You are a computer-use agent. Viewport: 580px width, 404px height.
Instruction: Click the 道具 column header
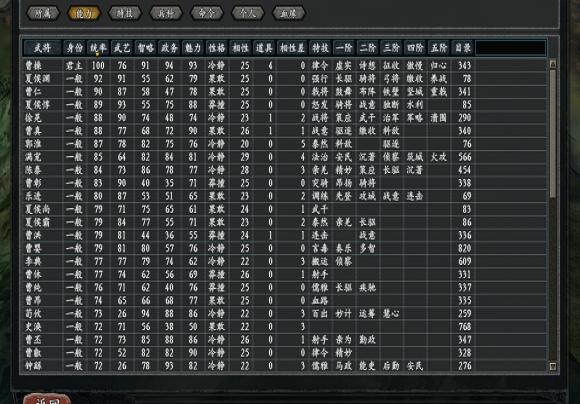click(264, 48)
